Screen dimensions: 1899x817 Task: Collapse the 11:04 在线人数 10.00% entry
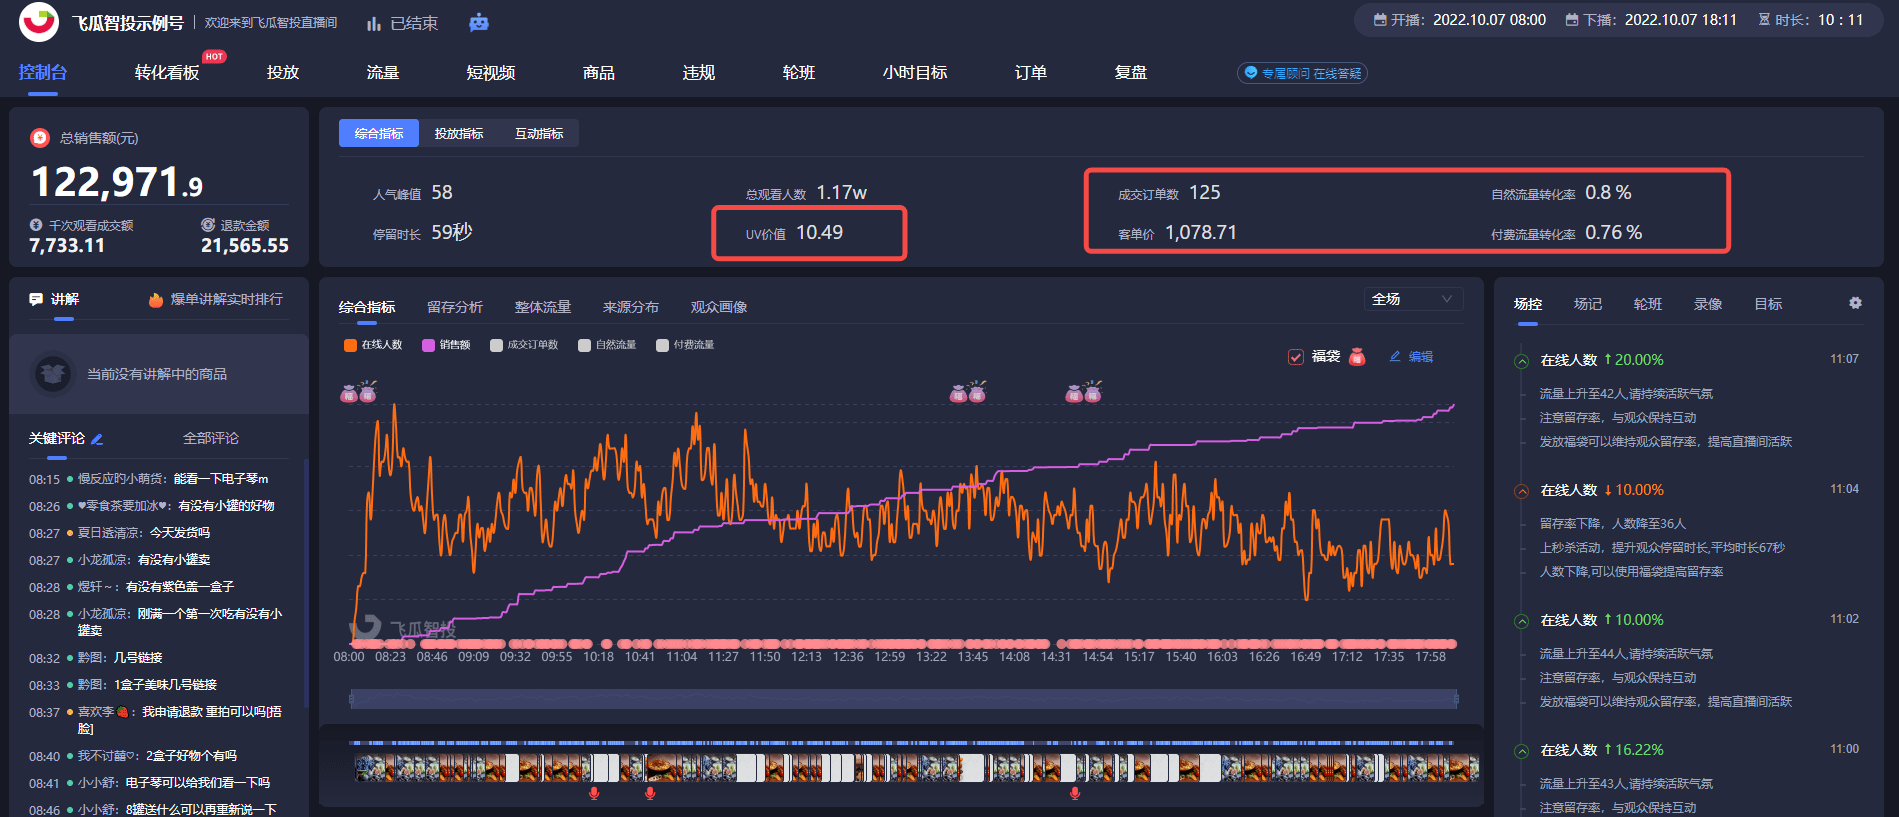[x=1521, y=491]
